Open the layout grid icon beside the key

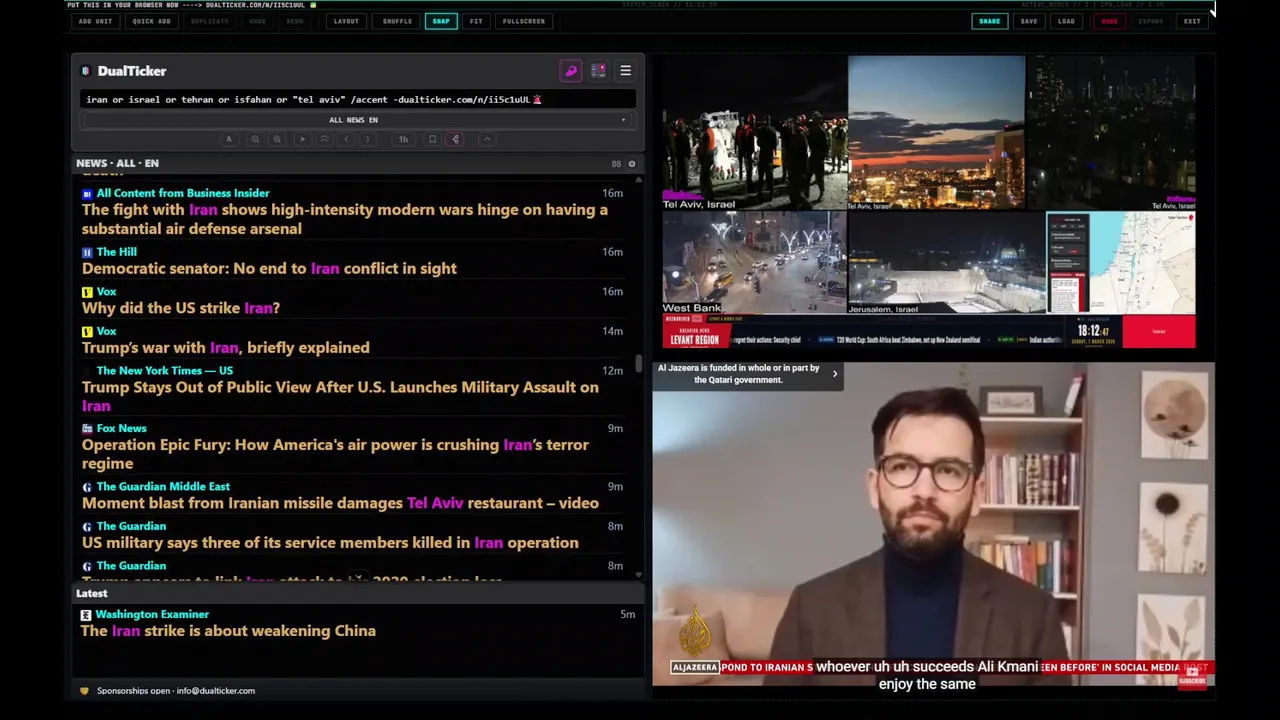click(x=598, y=71)
